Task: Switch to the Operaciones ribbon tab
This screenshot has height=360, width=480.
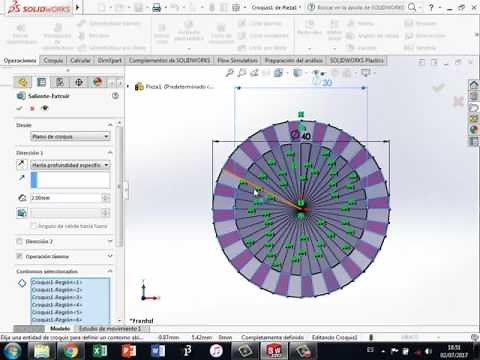Action: pos(20,61)
